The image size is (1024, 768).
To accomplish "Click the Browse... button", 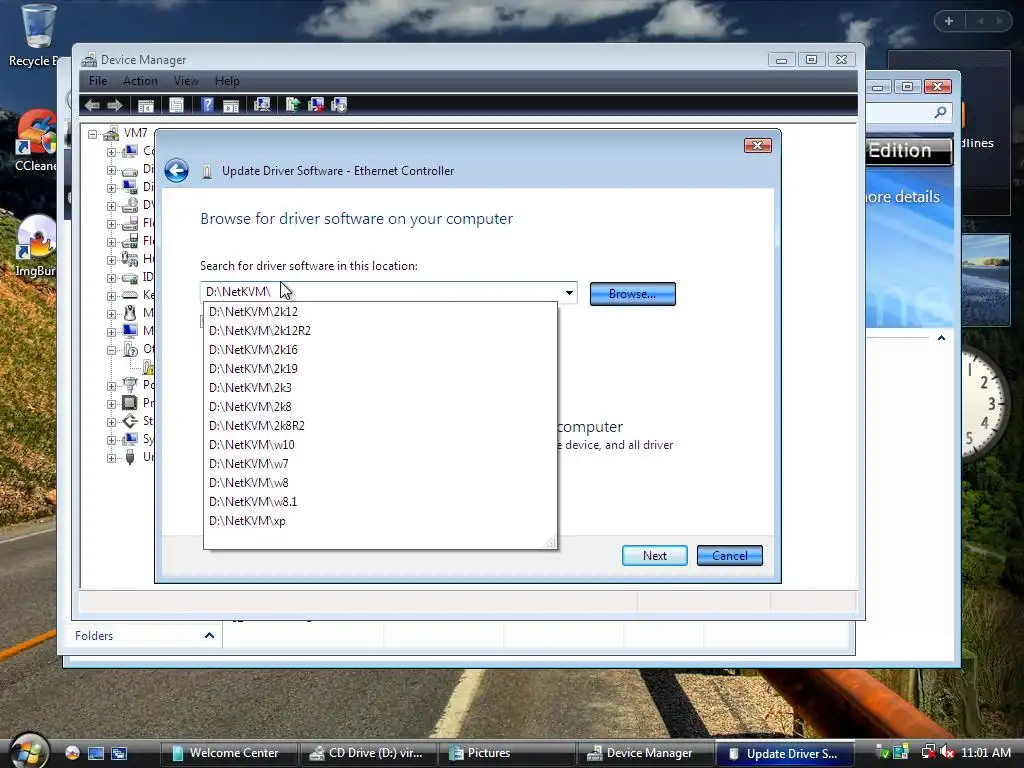I will 632,294.
